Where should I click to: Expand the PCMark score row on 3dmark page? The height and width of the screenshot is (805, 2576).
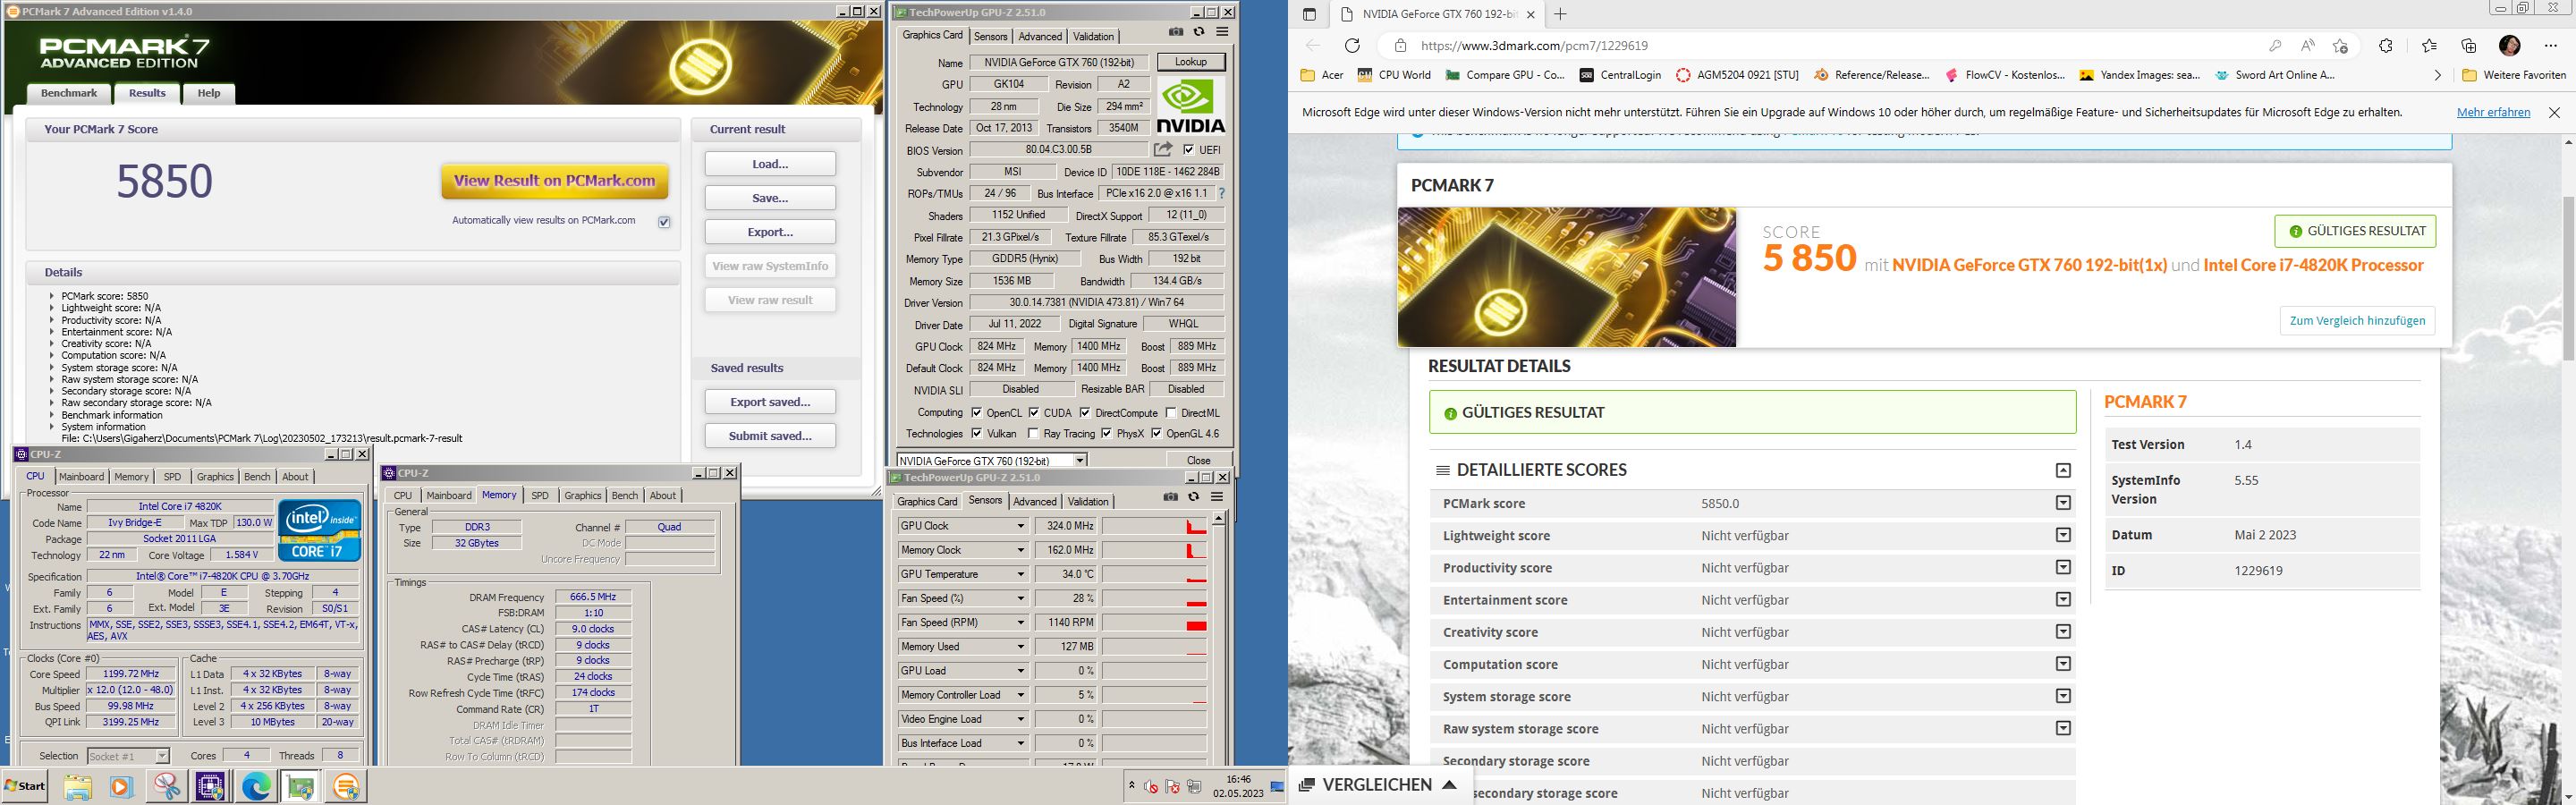click(2063, 503)
